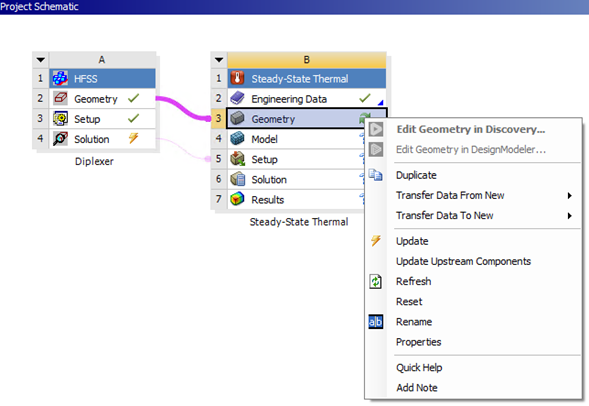Screen dimensions: 589x406
Task: Choose Edit Geometry in Discovery
Action: [471, 130]
